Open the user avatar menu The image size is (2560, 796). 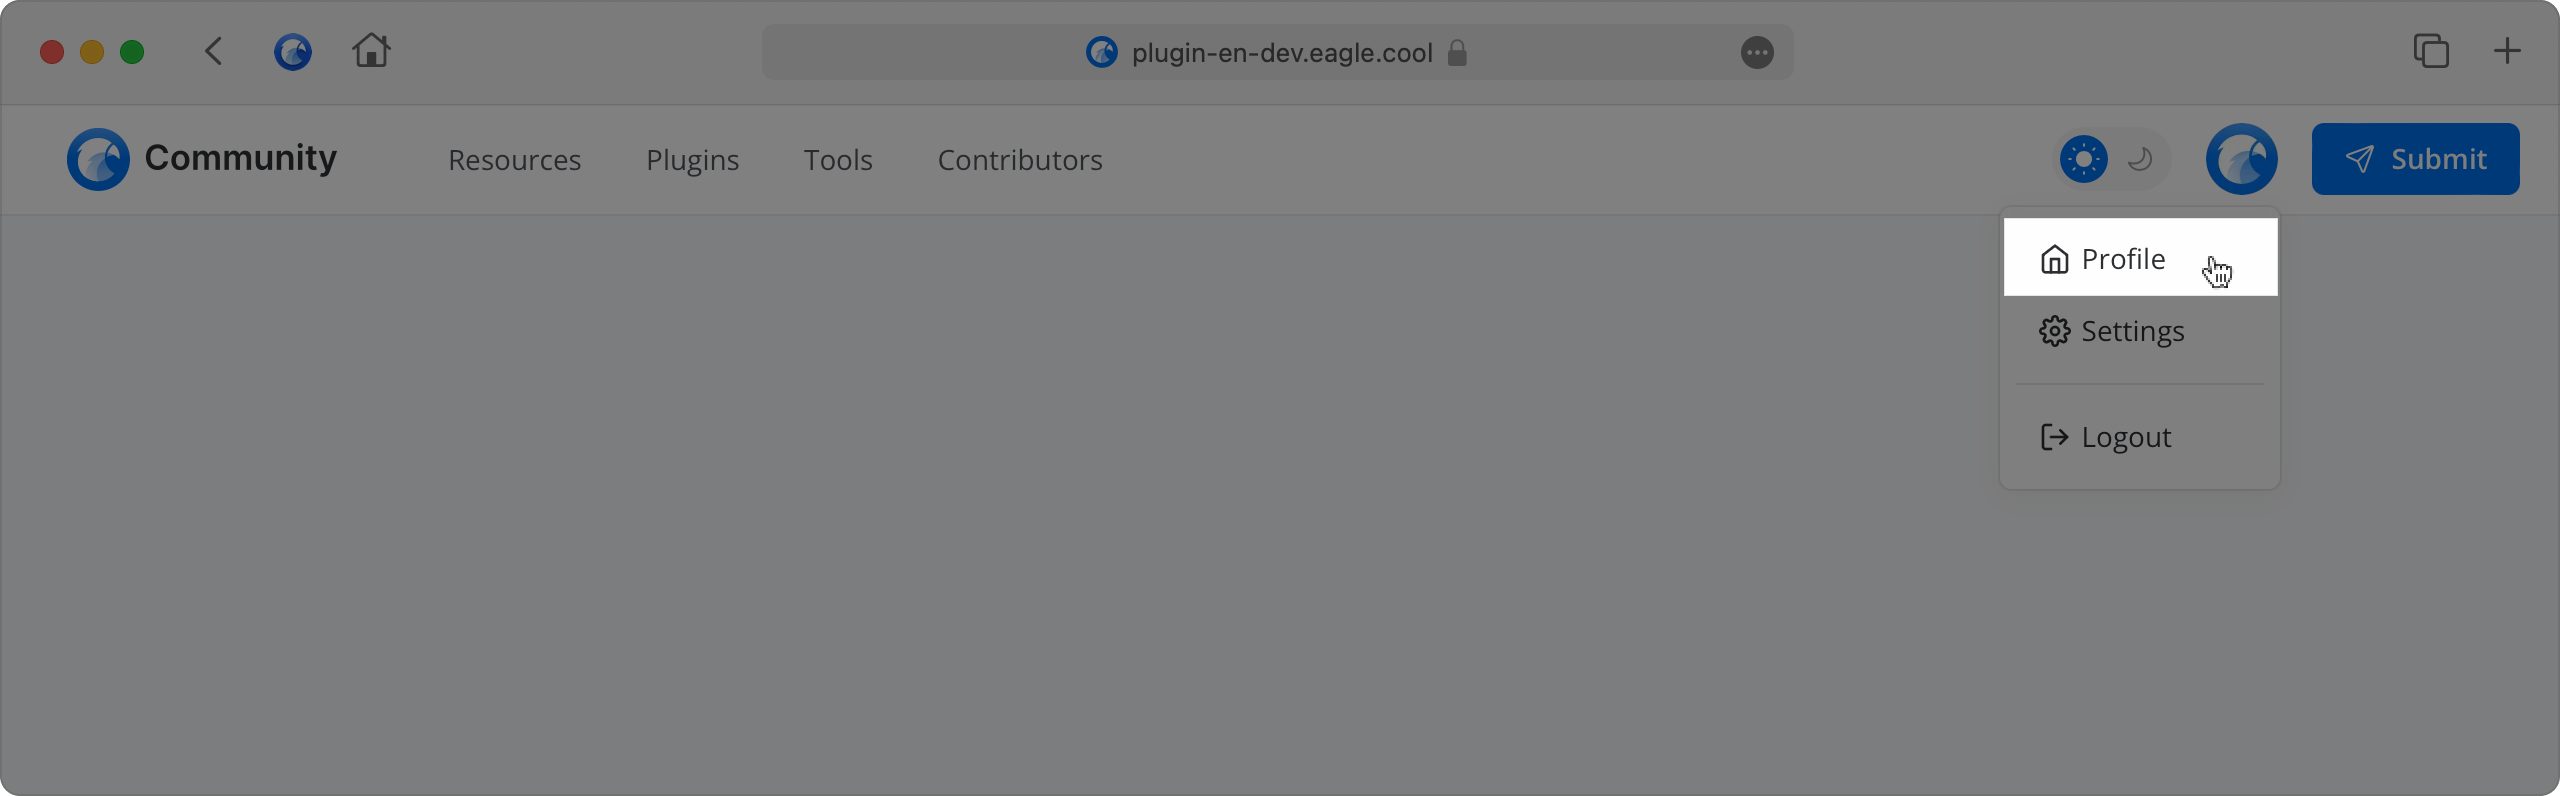pyautogui.click(x=2242, y=159)
